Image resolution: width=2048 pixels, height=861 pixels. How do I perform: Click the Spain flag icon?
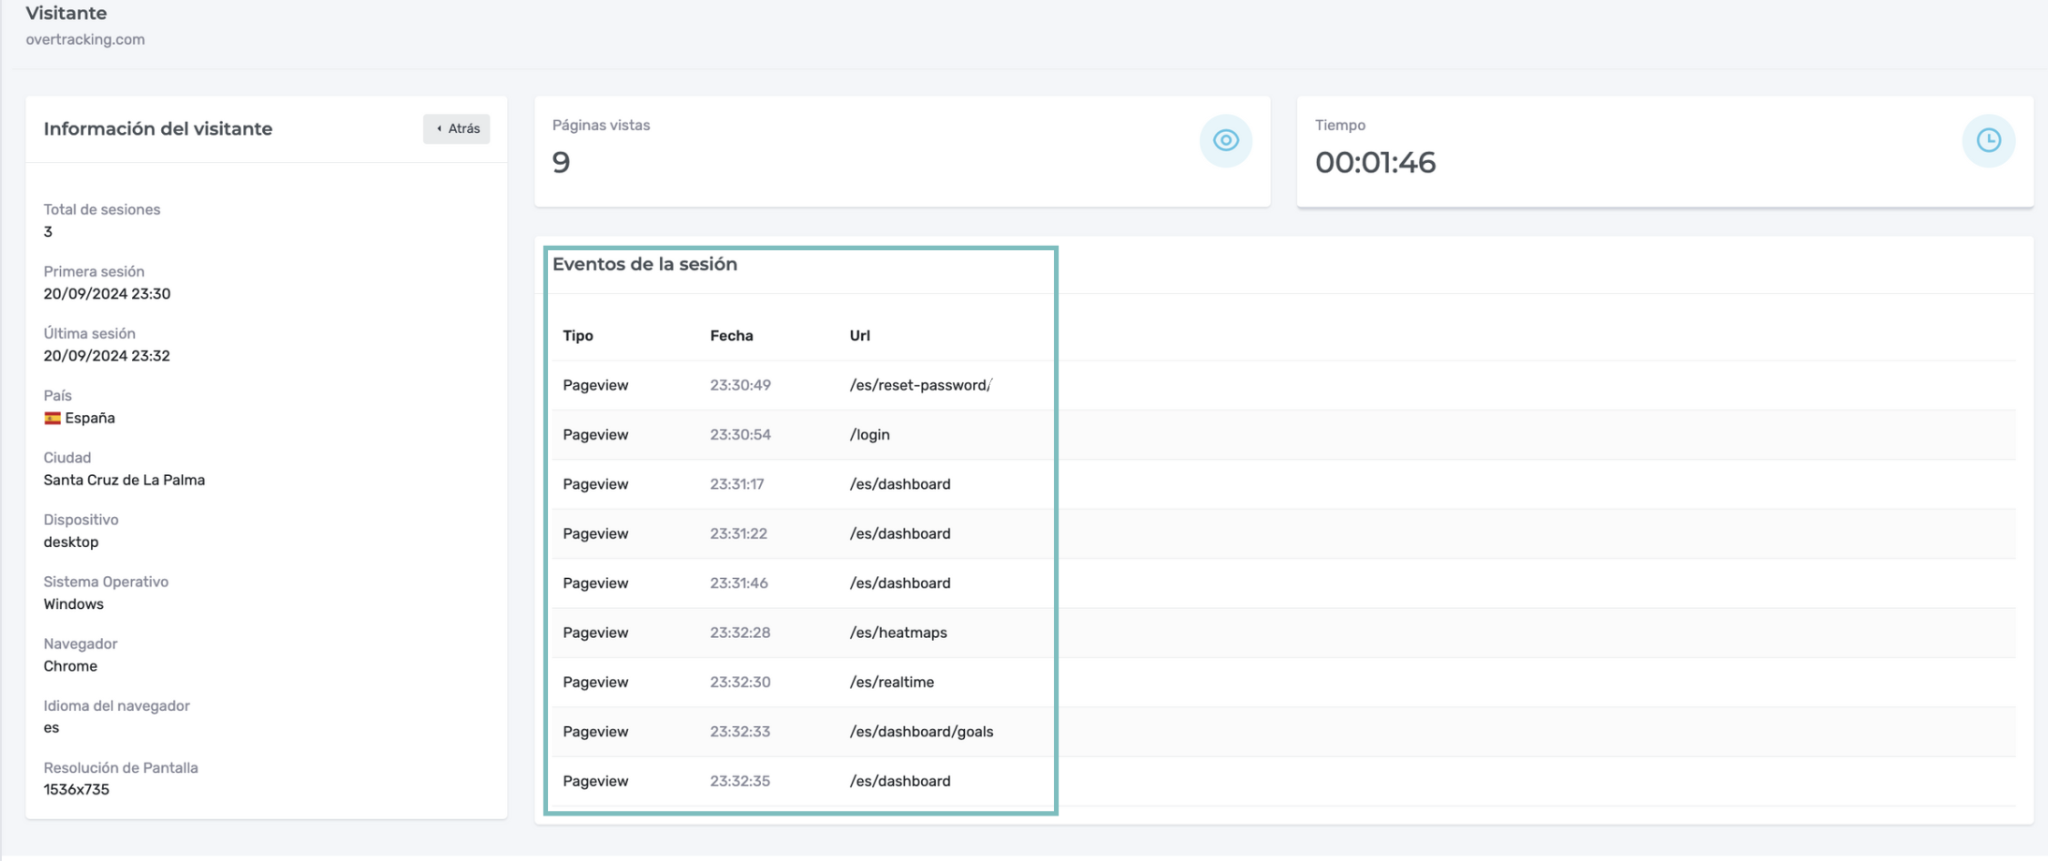52,418
